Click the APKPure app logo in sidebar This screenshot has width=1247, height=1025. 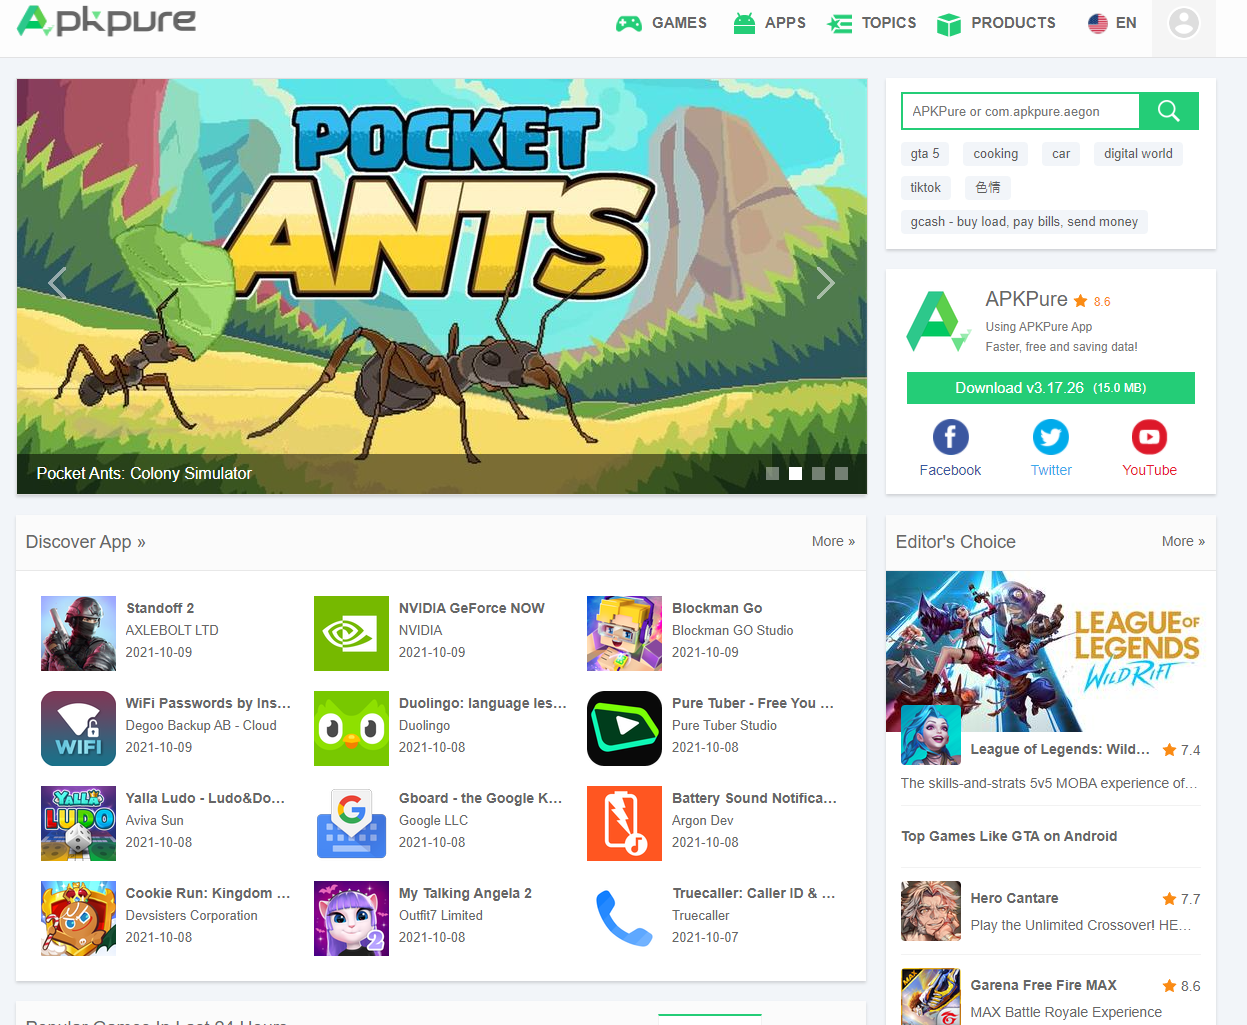938,321
